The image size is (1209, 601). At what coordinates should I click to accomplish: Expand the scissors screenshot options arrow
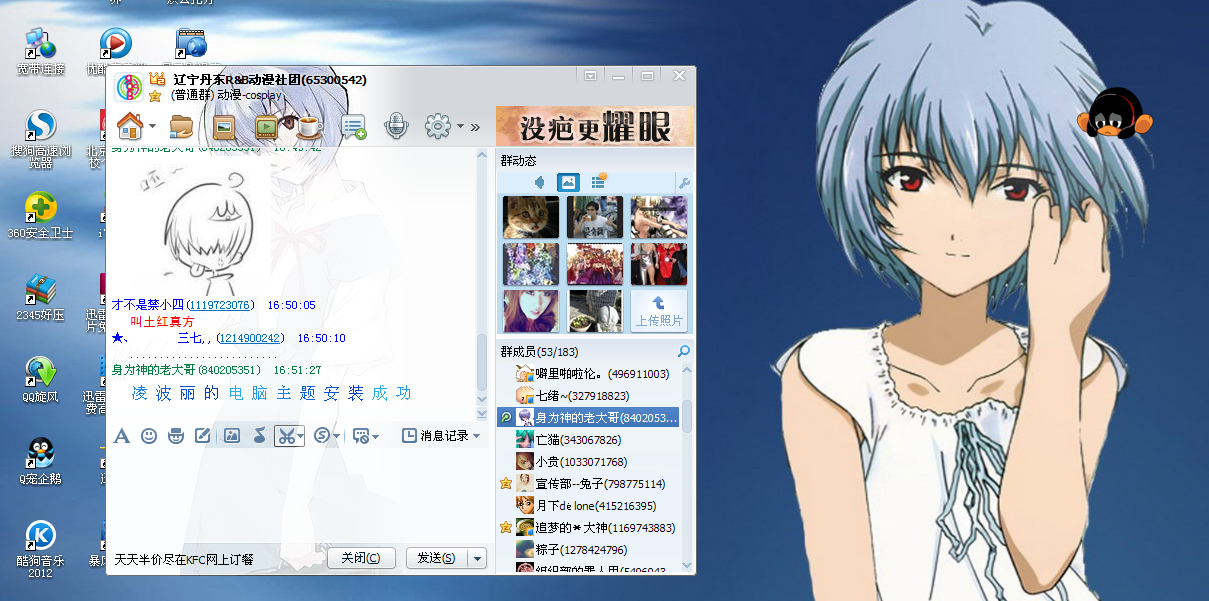pyautogui.click(x=300, y=436)
